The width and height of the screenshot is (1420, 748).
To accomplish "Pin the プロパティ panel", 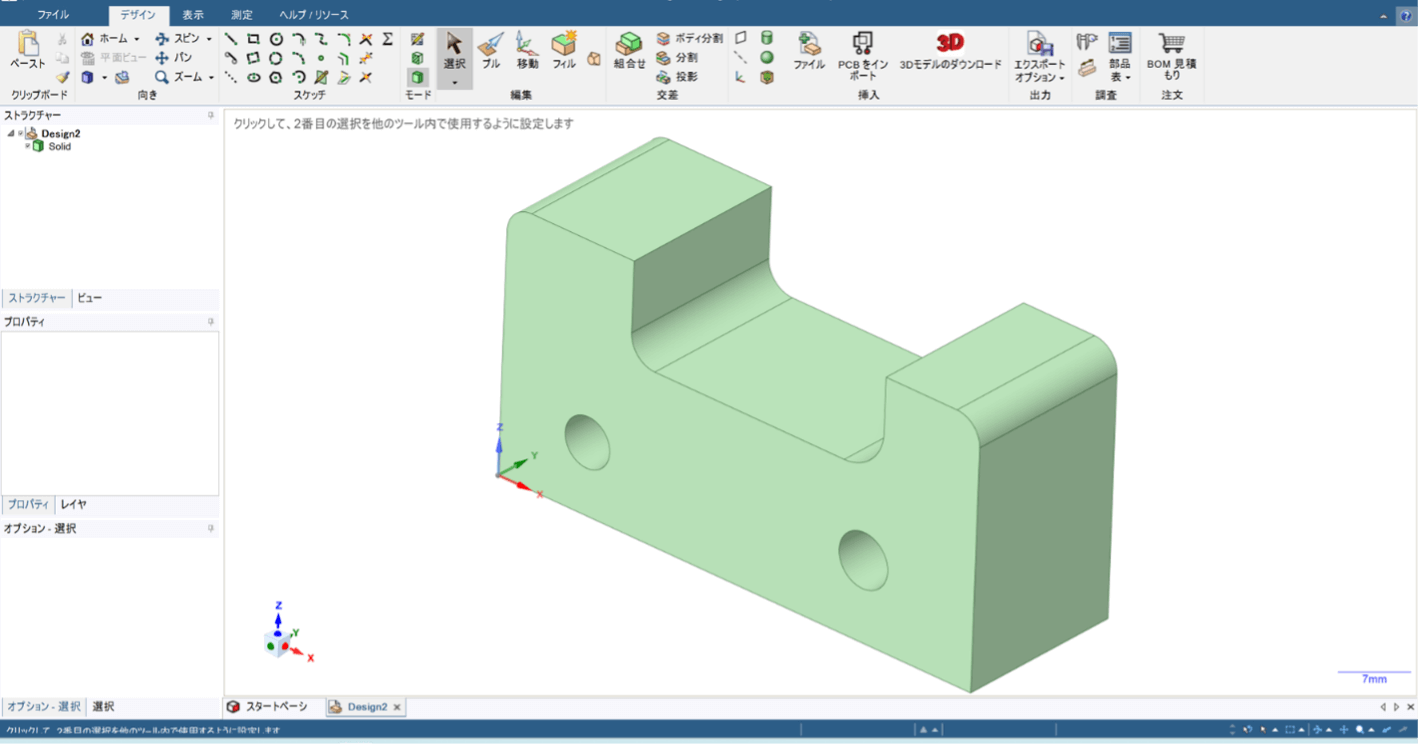I will click(211, 322).
